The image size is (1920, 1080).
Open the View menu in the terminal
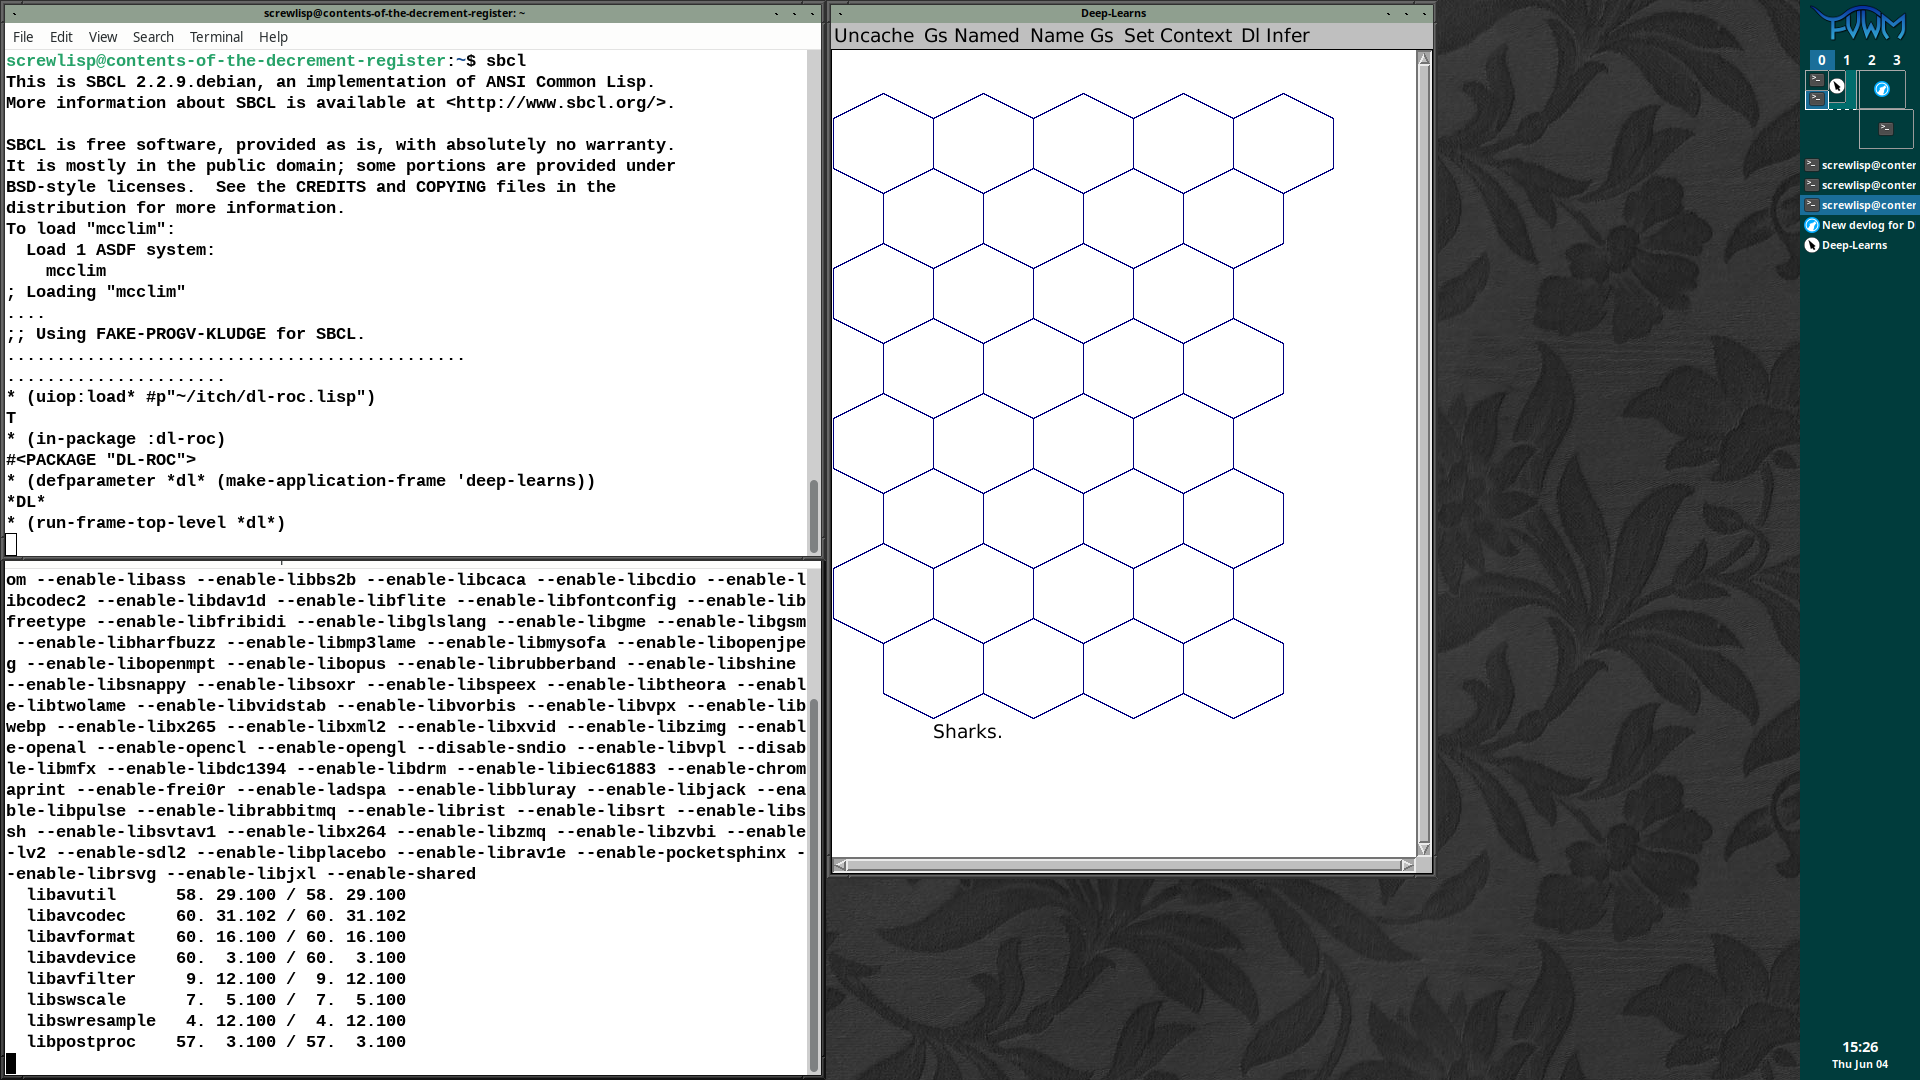coord(103,37)
